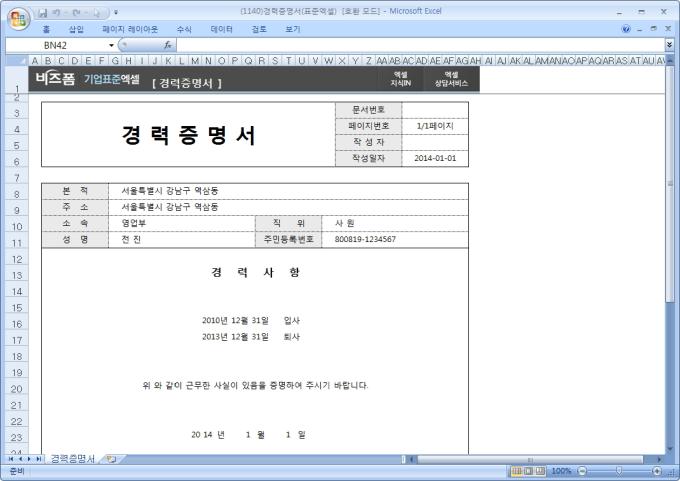The height and width of the screenshot is (481, 680).
Task: Select column header M
Action: click(x=195, y=61)
